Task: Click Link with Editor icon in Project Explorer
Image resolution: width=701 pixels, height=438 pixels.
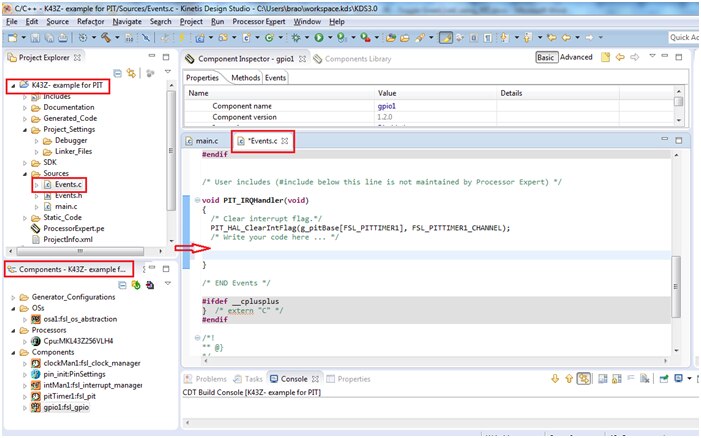Action: pyautogui.click(x=131, y=73)
